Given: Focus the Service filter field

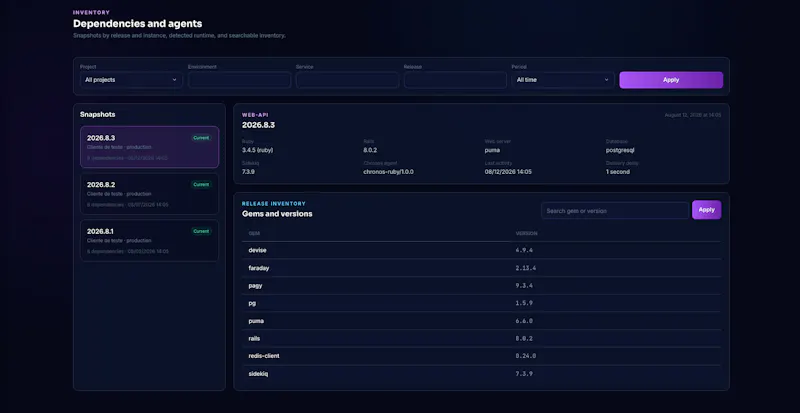Looking at the screenshot, I should tap(347, 80).
